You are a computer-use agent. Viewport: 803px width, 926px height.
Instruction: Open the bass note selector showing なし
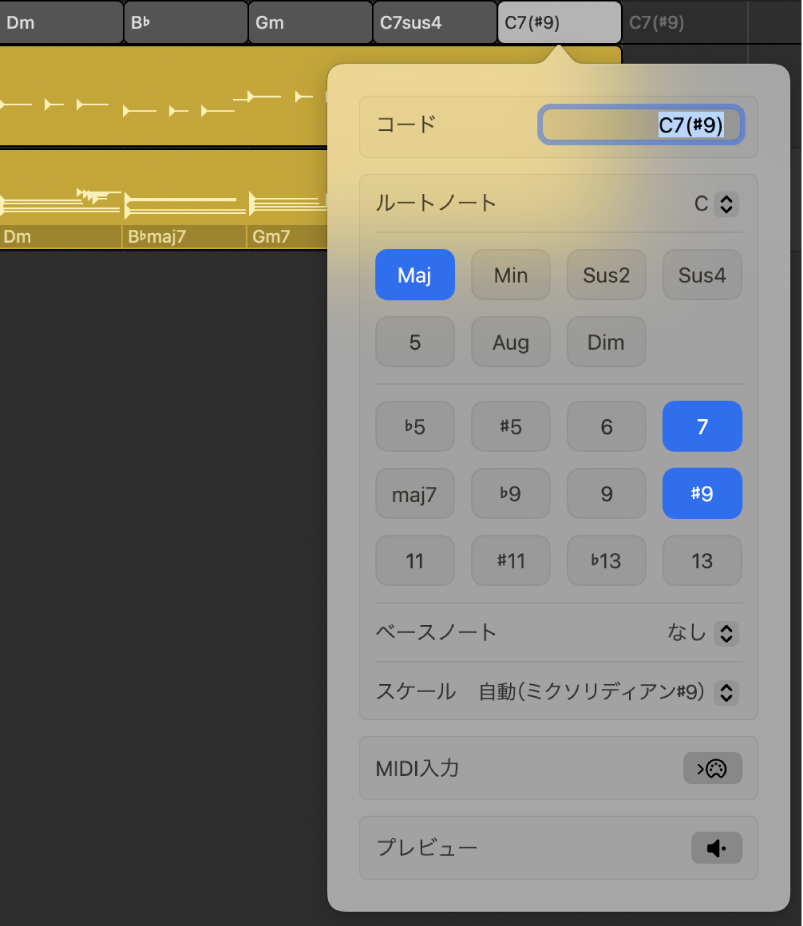click(726, 632)
